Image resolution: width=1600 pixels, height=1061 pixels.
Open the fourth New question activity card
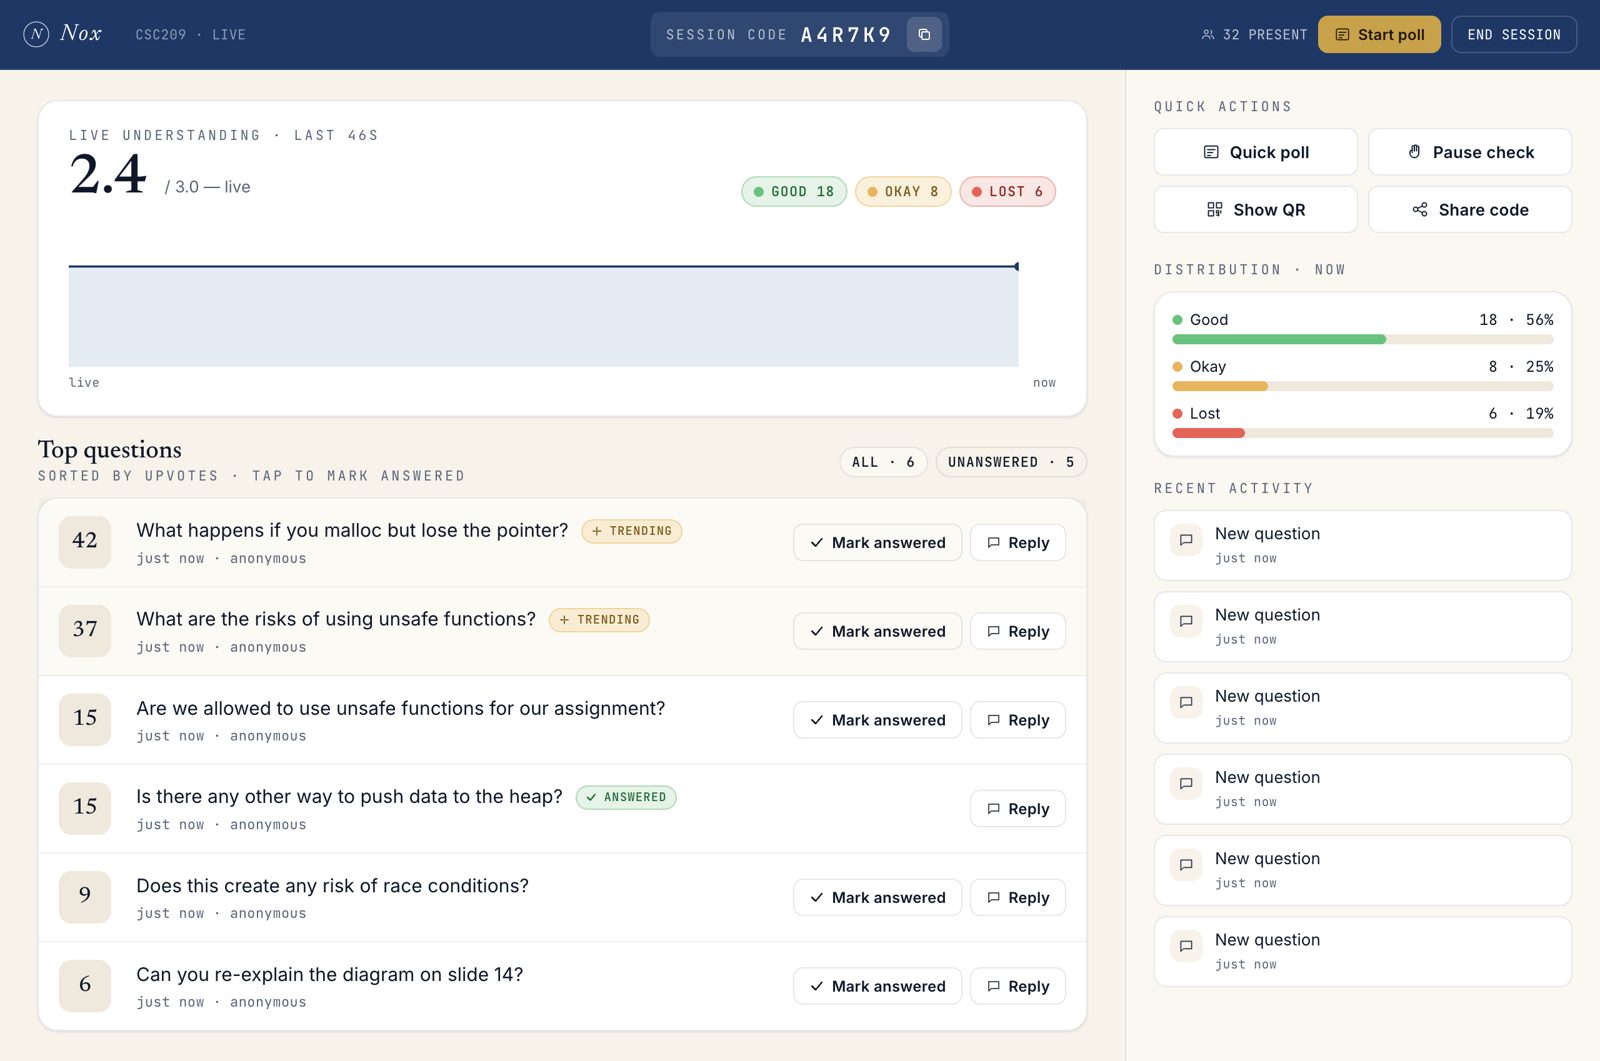[1362, 789]
